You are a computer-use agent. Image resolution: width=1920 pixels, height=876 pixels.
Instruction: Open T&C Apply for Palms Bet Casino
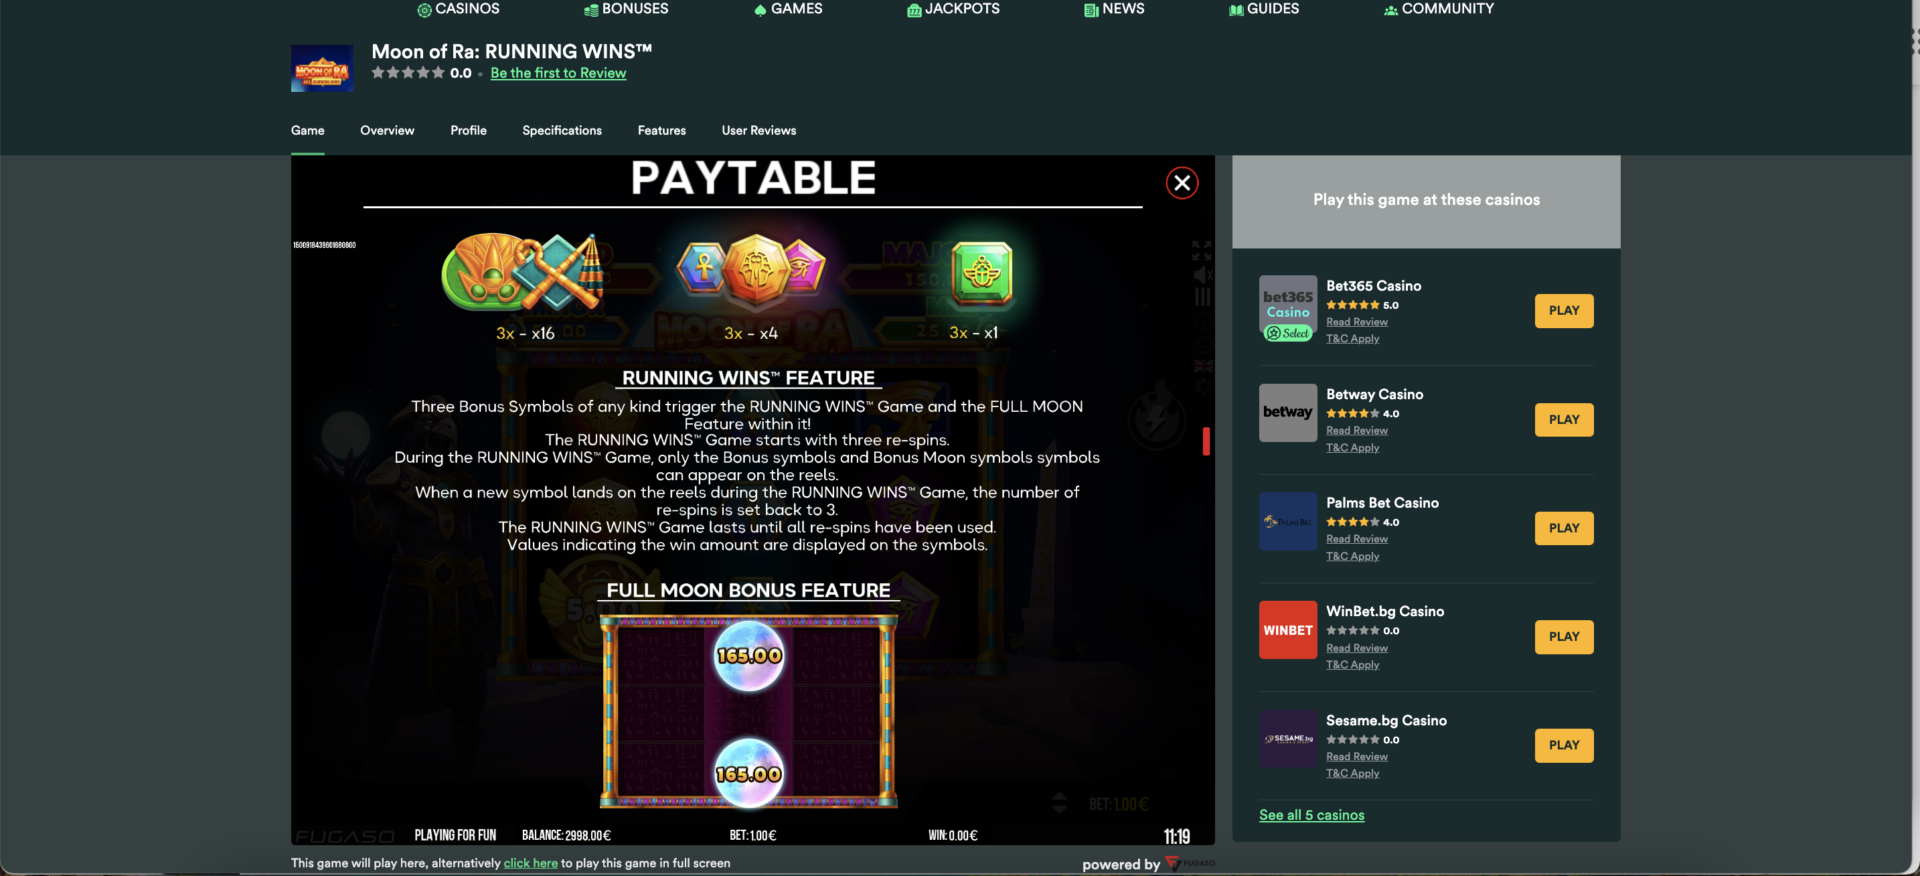(x=1353, y=556)
